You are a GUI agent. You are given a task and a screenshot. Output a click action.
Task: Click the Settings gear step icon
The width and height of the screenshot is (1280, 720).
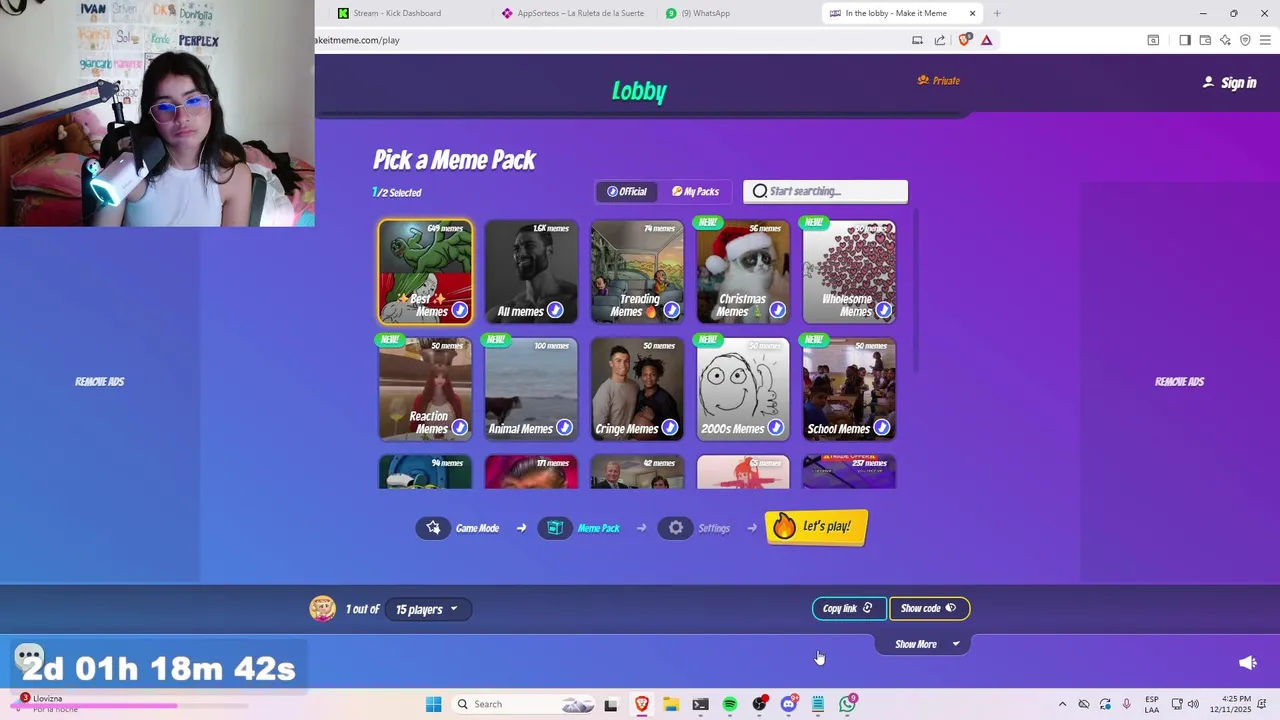pyautogui.click(x=676, y=528)
